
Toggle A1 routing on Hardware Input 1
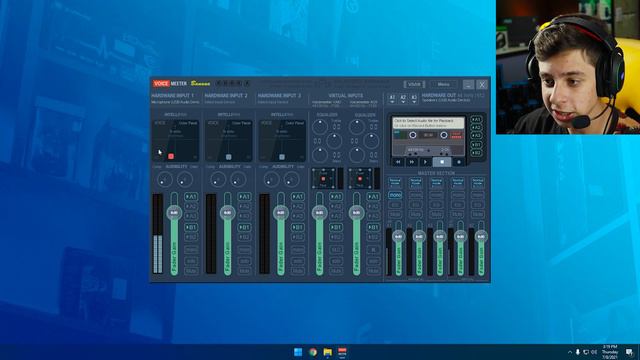pyautogui.click(x=191, y=196)
